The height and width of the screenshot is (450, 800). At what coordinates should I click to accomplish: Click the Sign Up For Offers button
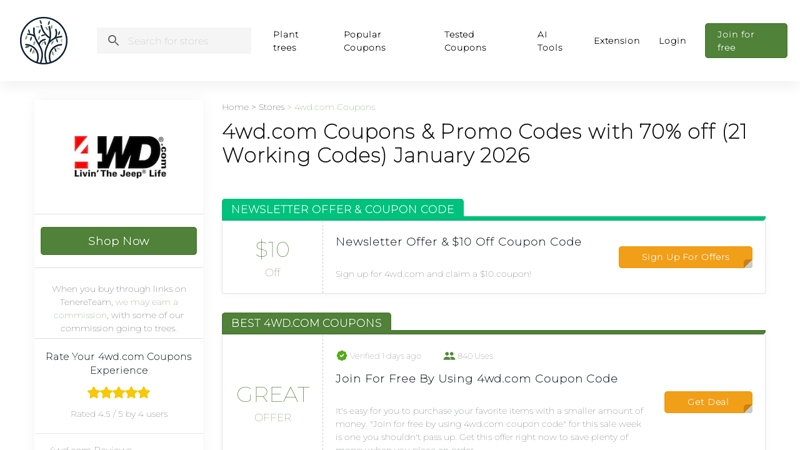685,257
